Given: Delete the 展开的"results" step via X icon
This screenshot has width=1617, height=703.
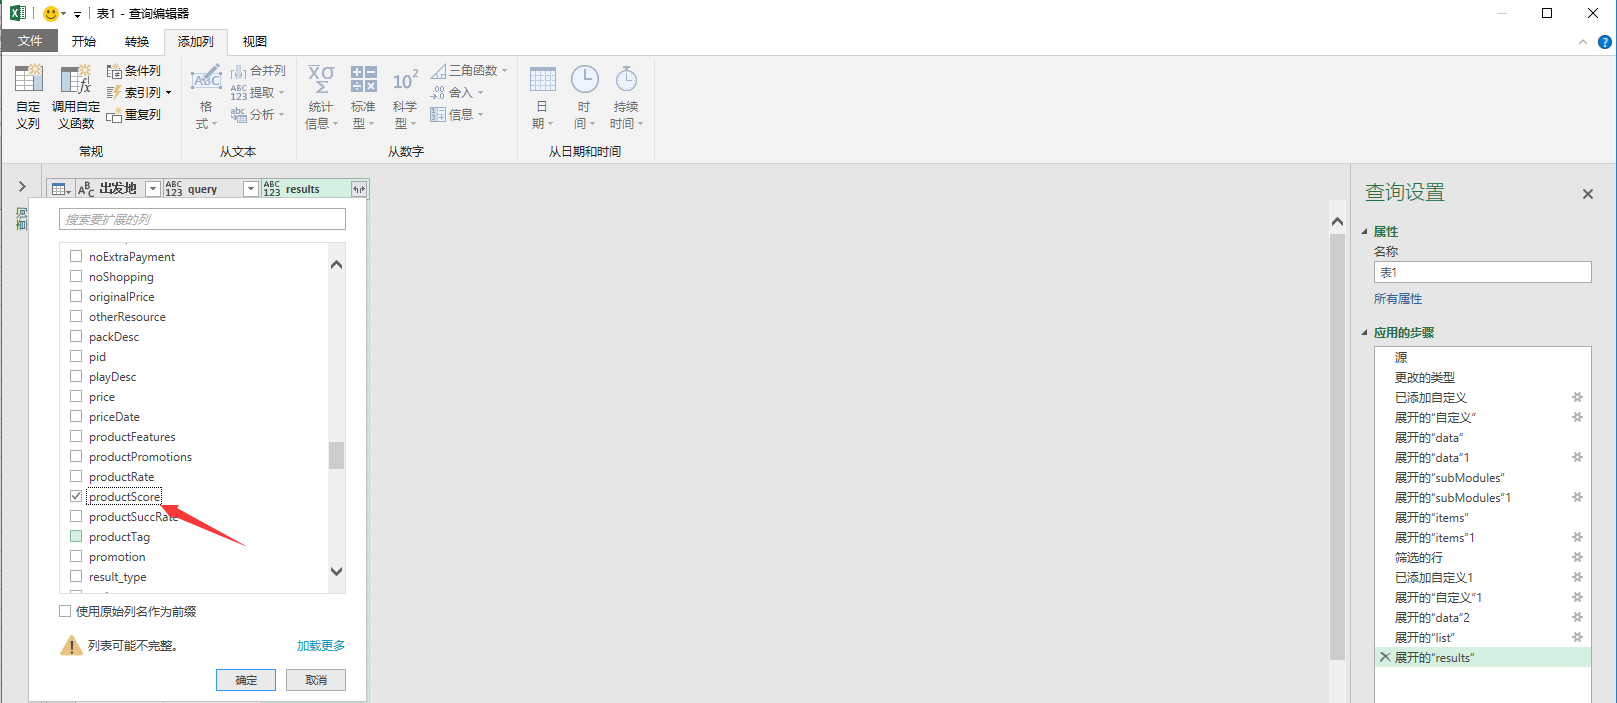Looking at the screenshot, I should pyautogui.click(x=1385, y=657).
